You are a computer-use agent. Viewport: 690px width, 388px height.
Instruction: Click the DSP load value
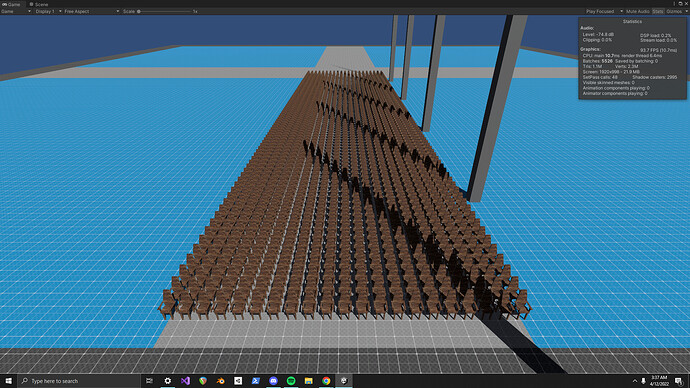[656, 35]
